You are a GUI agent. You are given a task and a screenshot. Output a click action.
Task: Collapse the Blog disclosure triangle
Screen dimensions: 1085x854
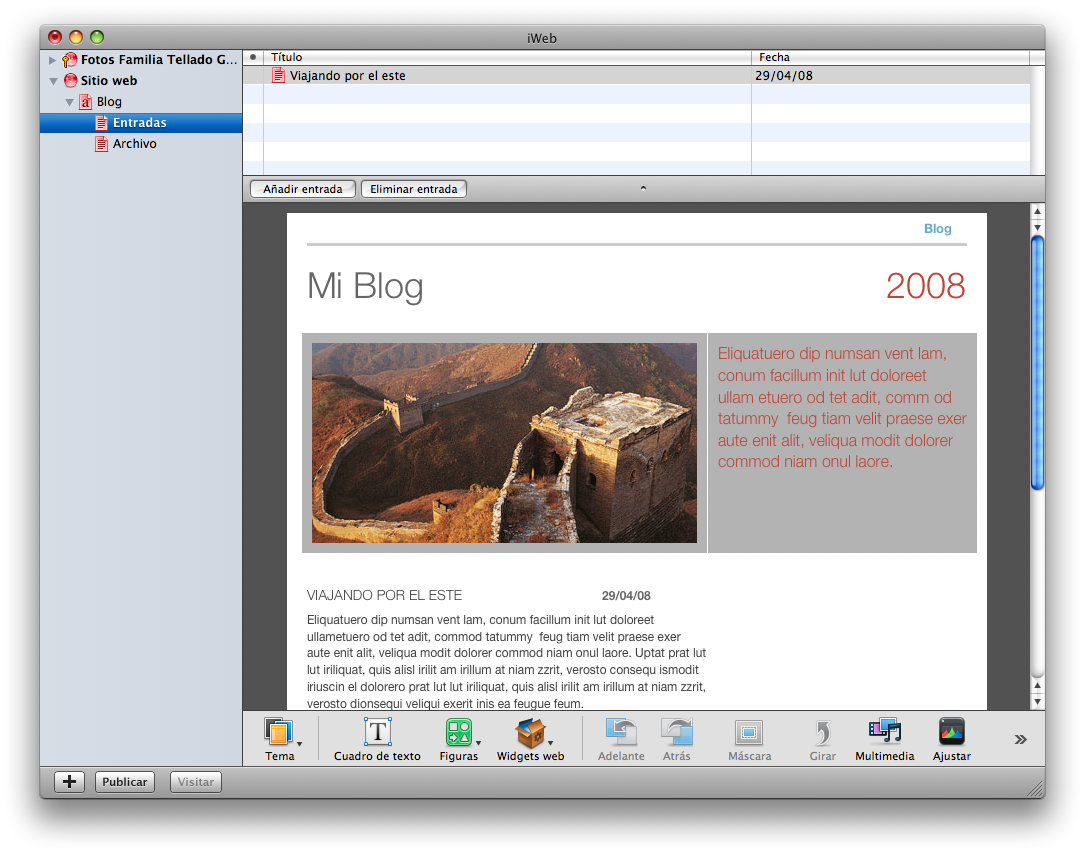click(70, 101)
